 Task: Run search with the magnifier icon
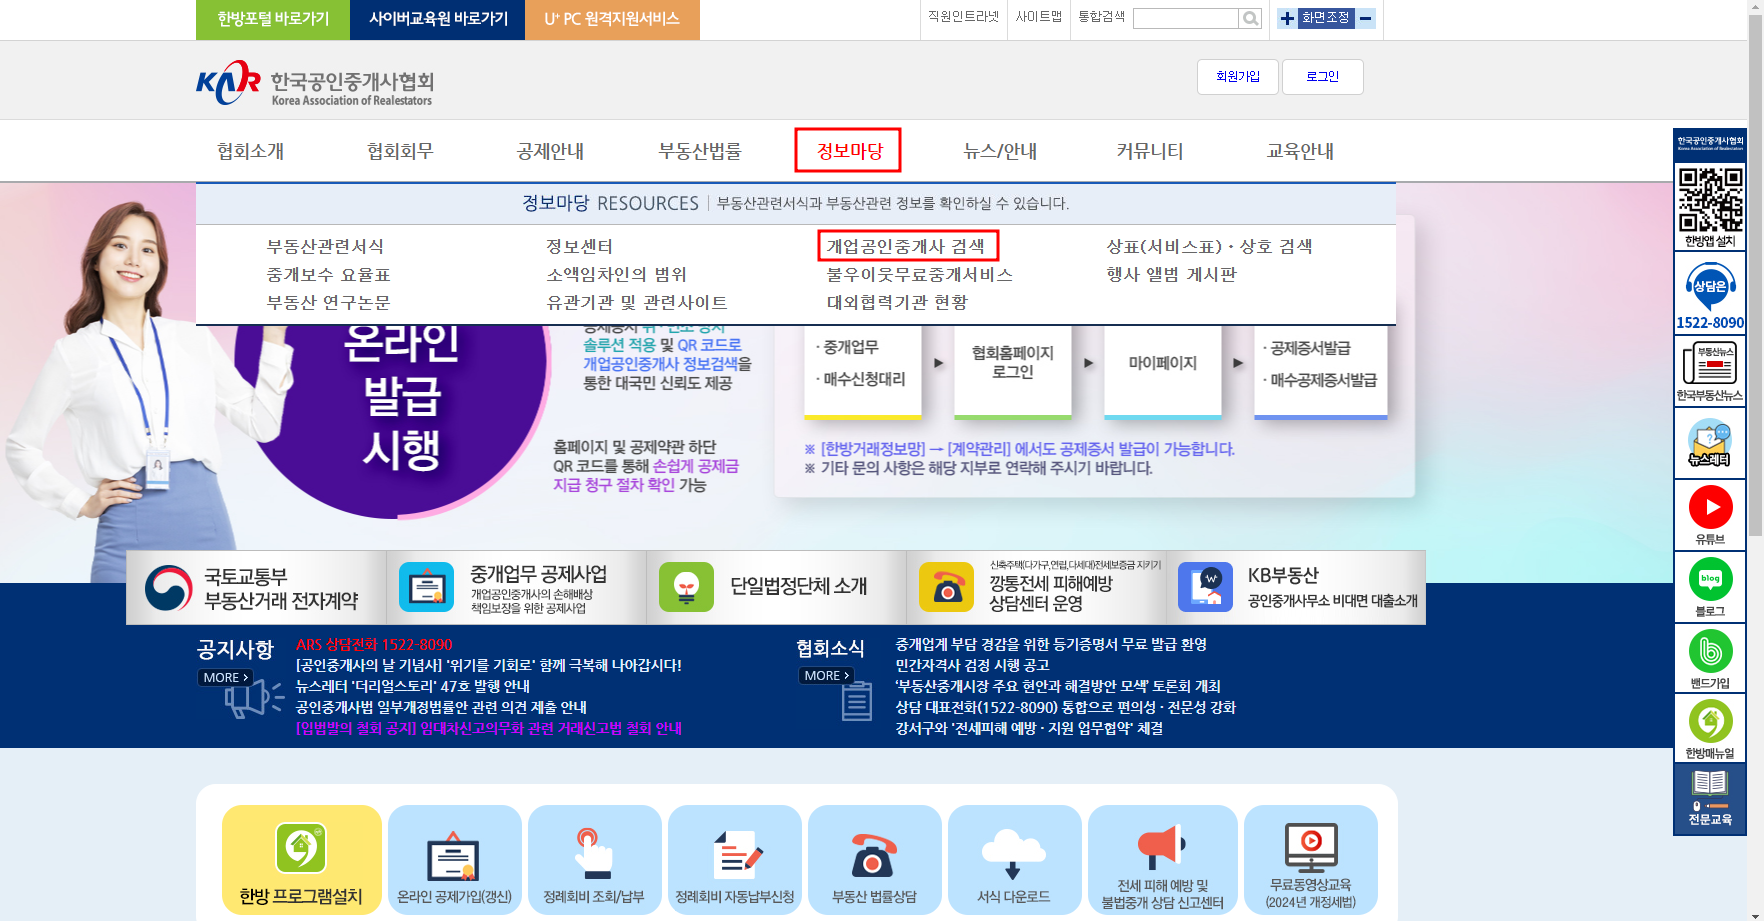tap(1250, 18)
